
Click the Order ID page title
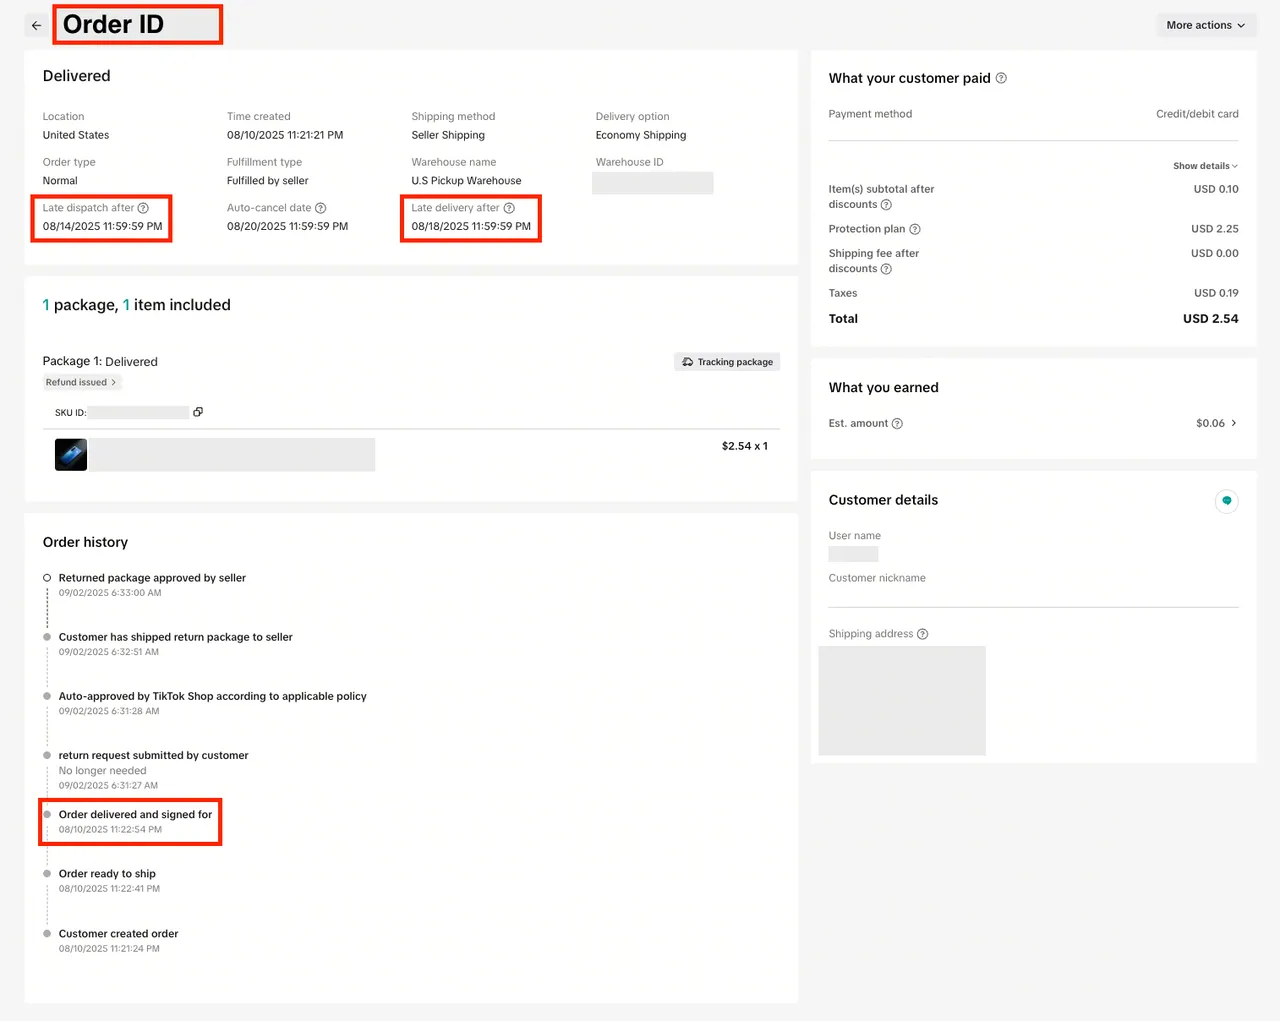(x=113, y=24)
